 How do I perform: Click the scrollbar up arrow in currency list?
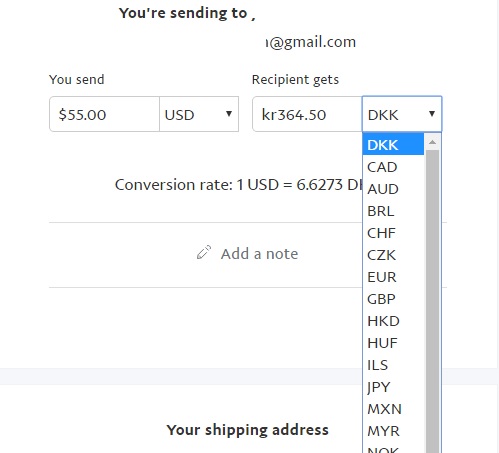pyautogui.click(x=432, y=142)
